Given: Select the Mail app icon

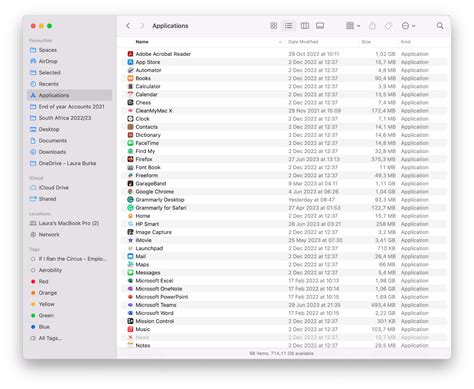Looking at the screenshot, I should (x=130, y=256).
